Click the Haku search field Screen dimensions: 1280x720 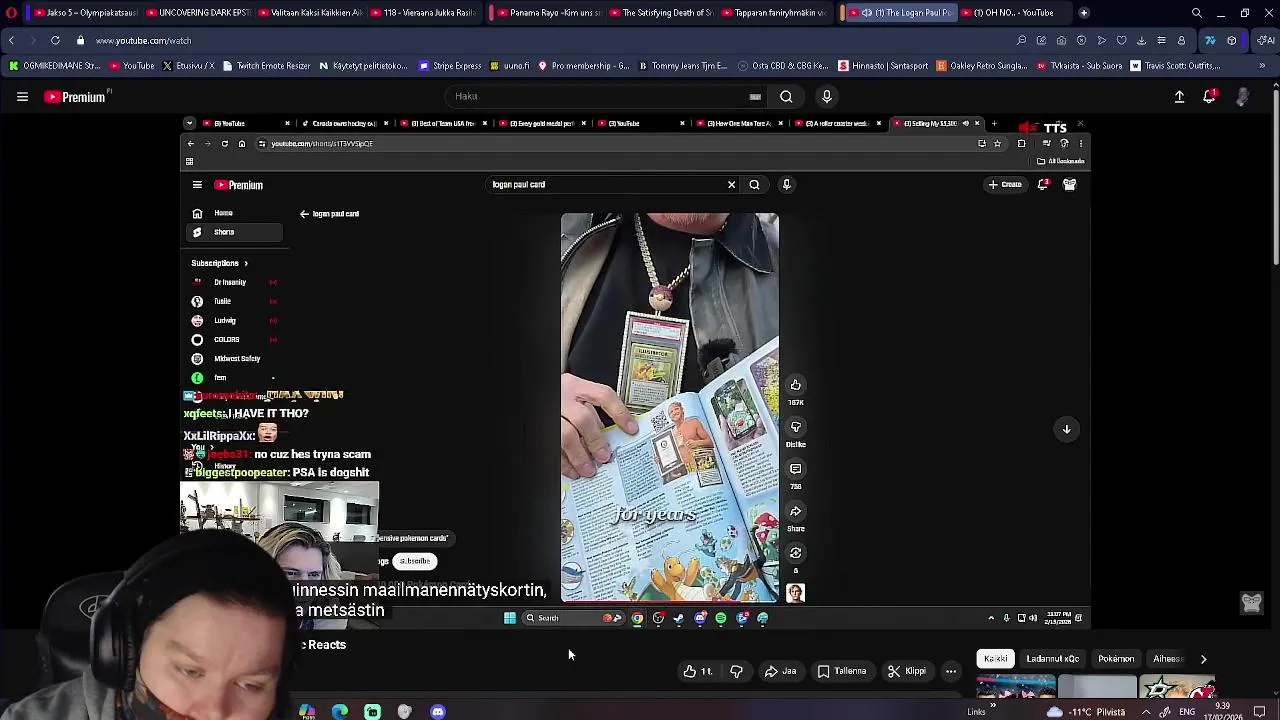607,97
